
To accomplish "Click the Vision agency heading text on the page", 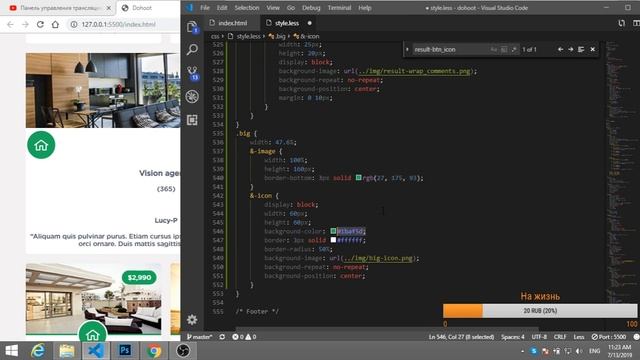I will tap(160, 173).
